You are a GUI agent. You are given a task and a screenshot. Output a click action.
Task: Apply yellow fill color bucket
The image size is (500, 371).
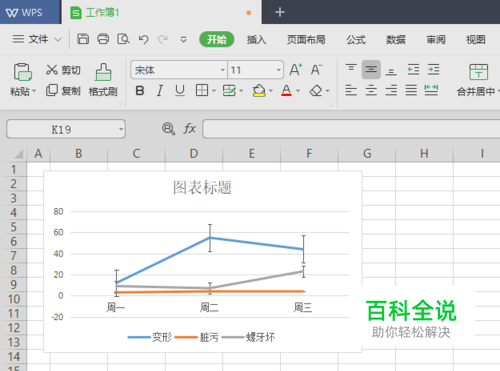[259, 90]
